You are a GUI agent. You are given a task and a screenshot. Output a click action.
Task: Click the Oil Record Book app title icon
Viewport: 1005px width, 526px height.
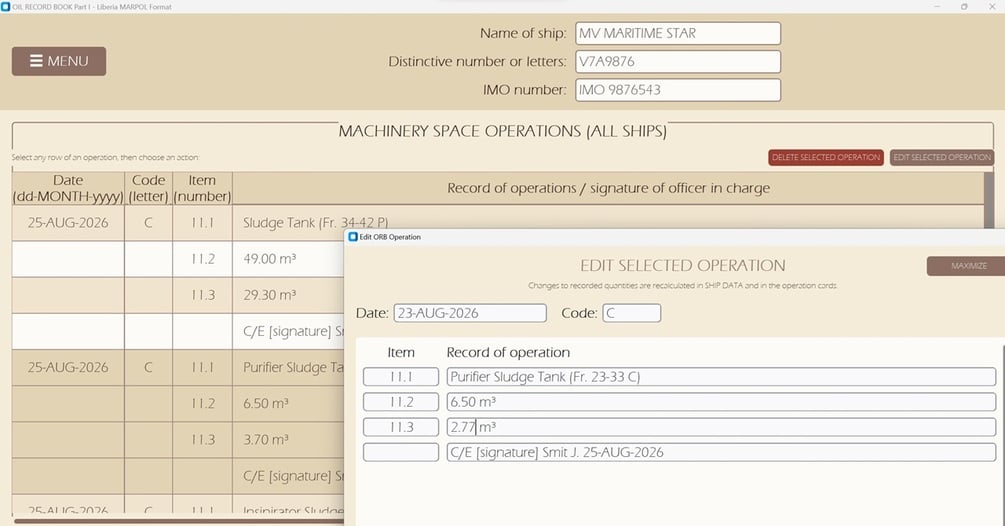tap(6, 6)
